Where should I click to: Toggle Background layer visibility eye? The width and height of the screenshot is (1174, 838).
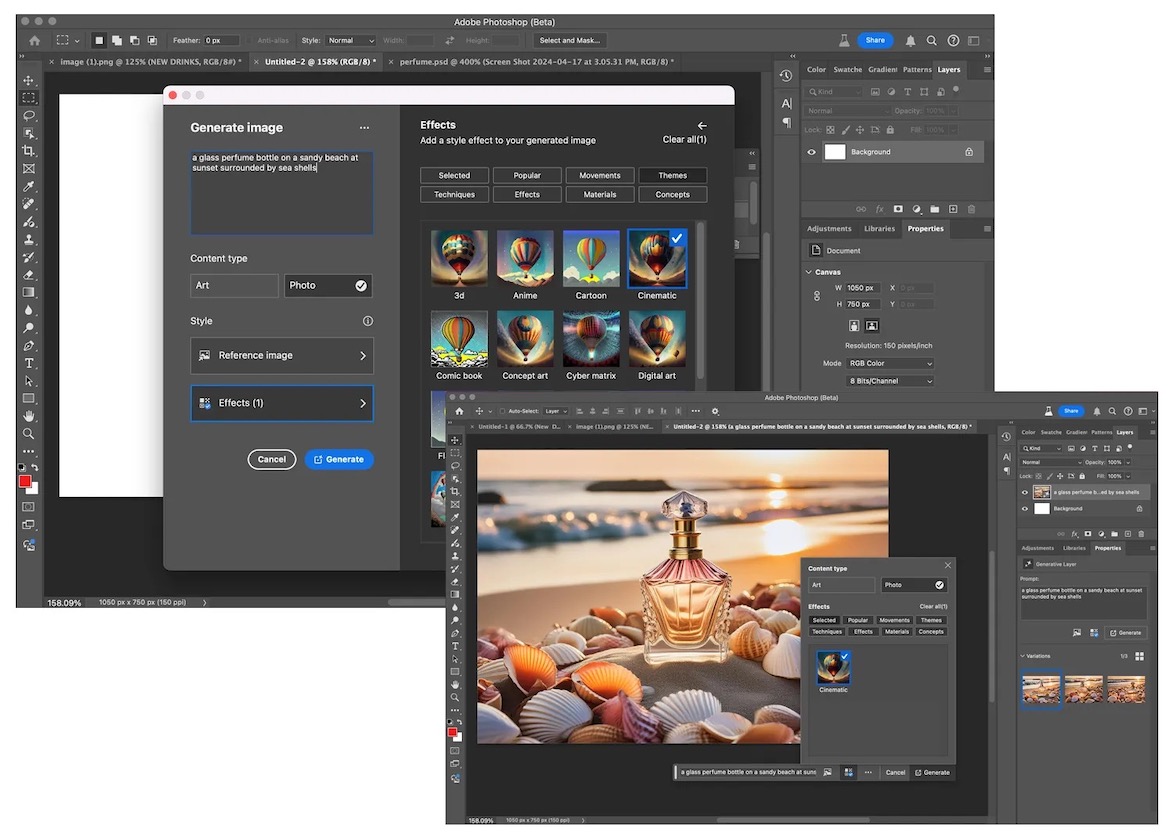812,152
